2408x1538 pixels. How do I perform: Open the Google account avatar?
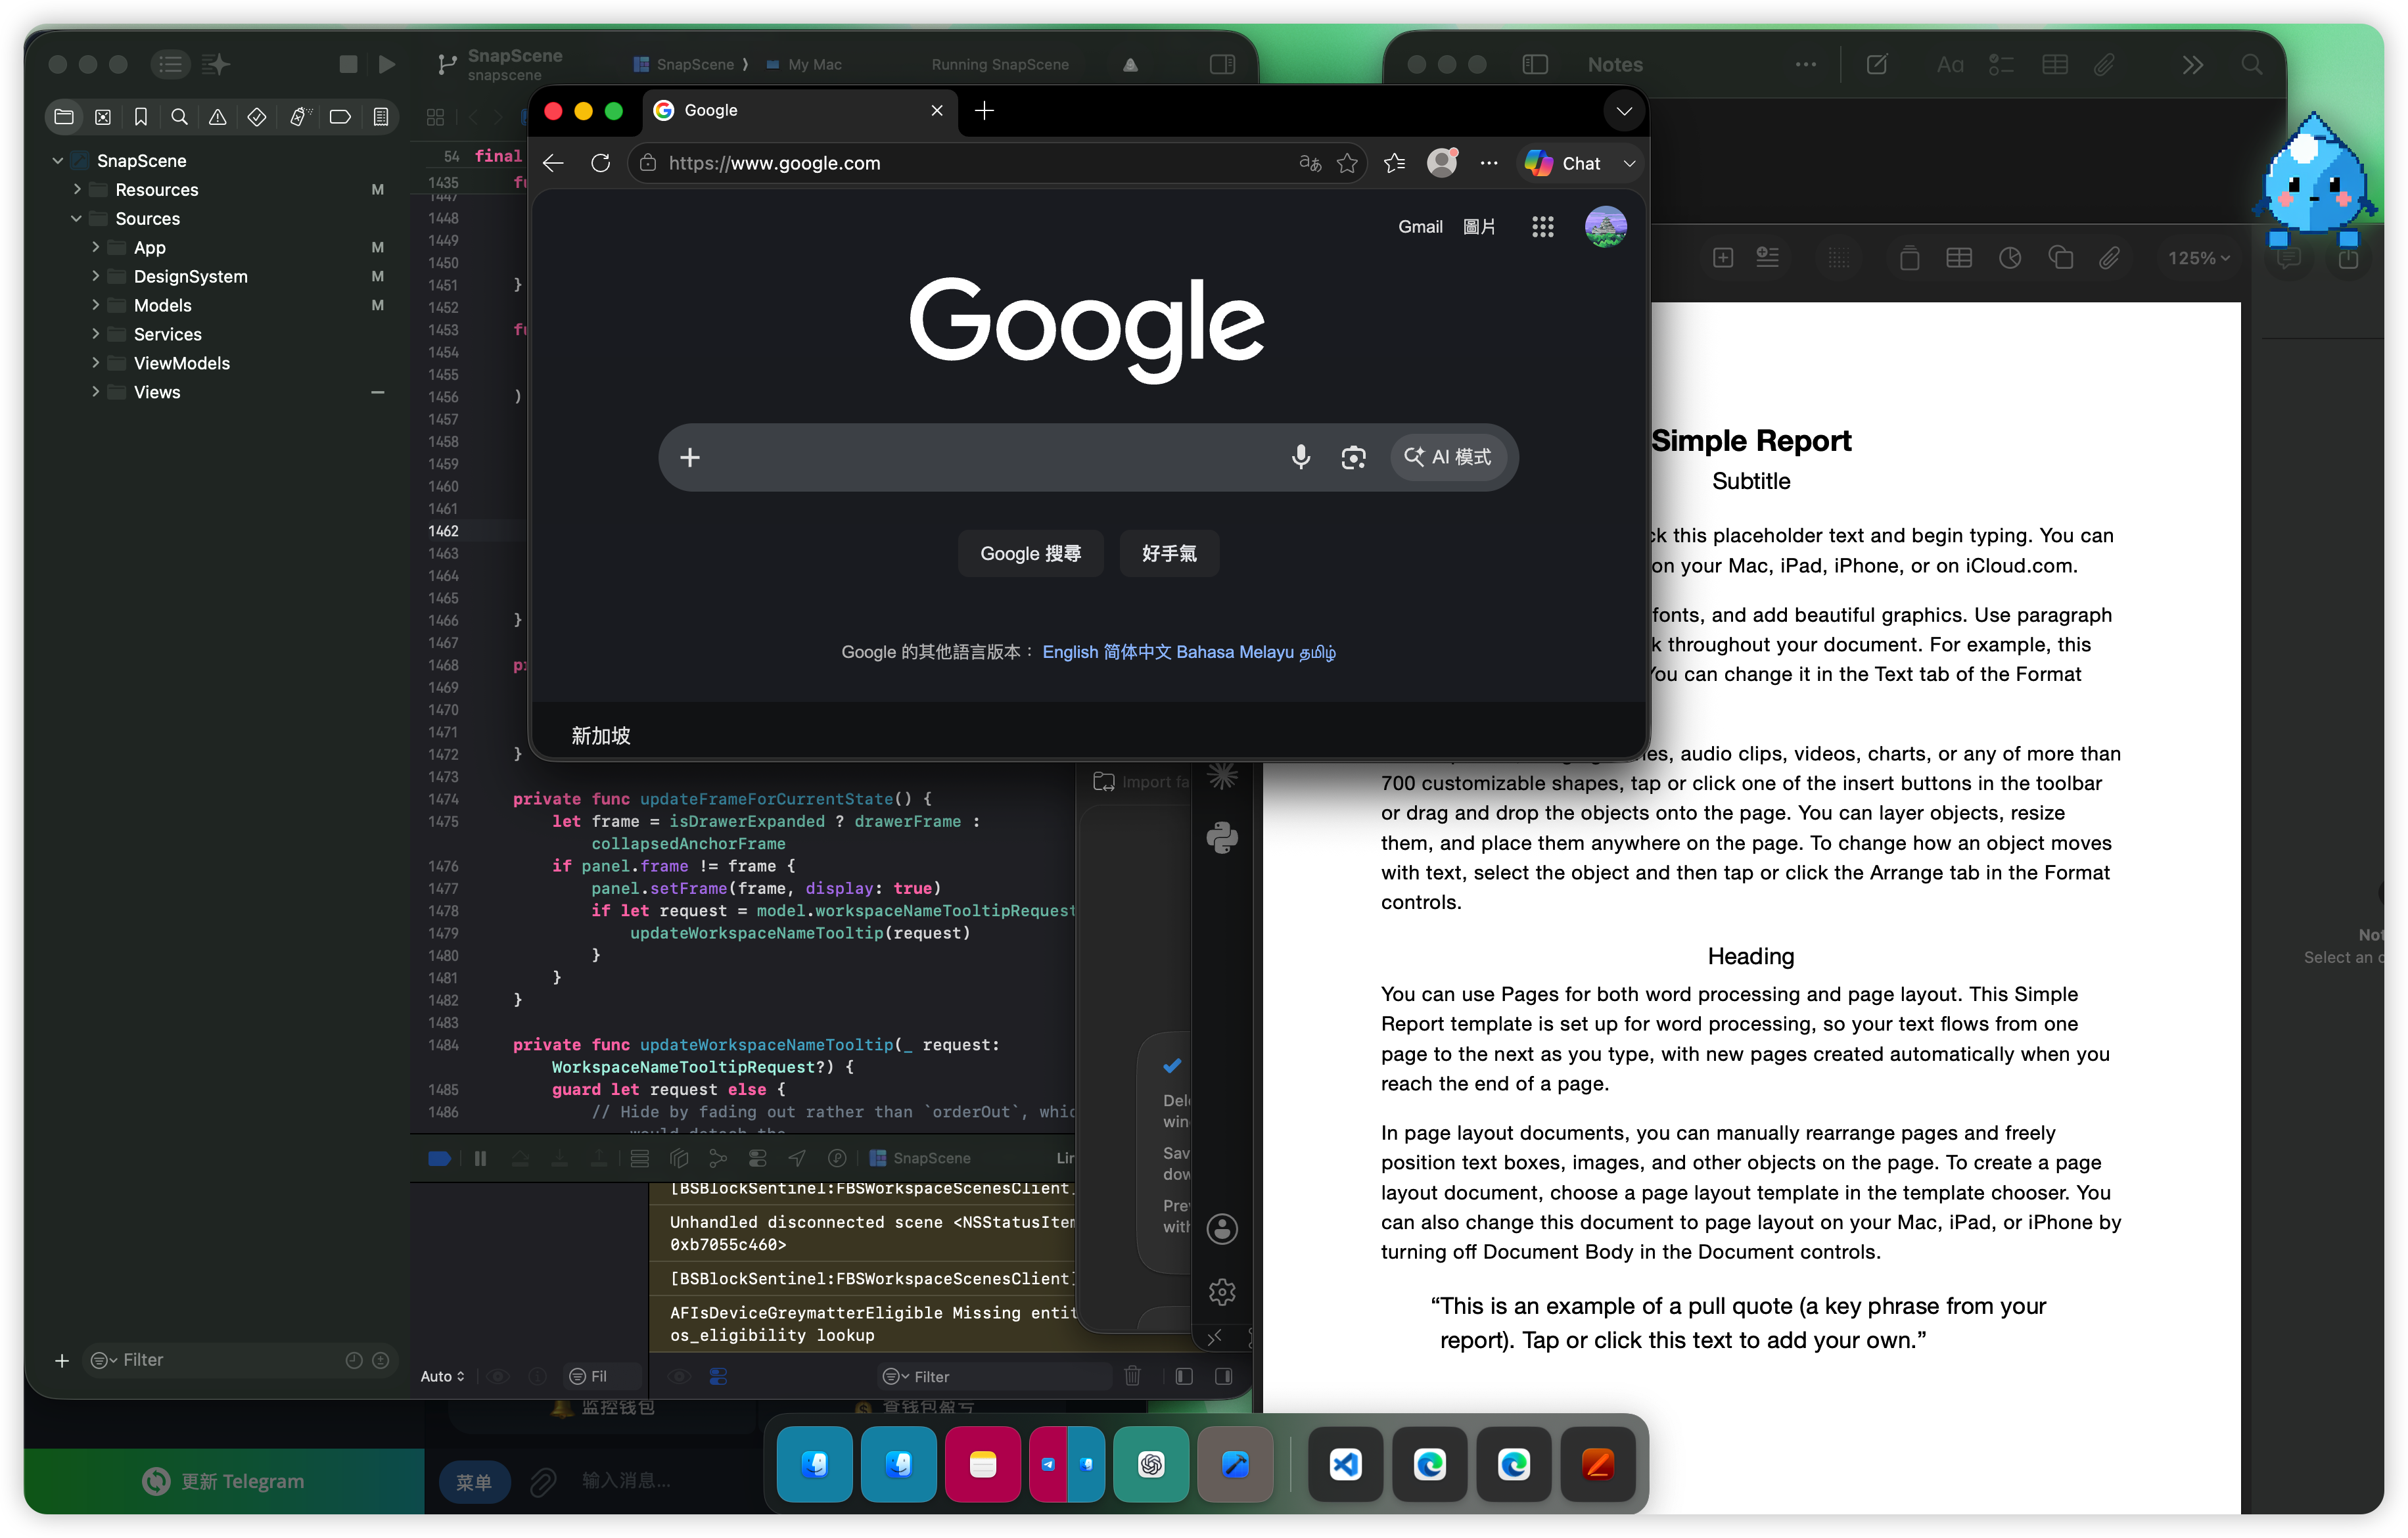[x=1606, y=227]
